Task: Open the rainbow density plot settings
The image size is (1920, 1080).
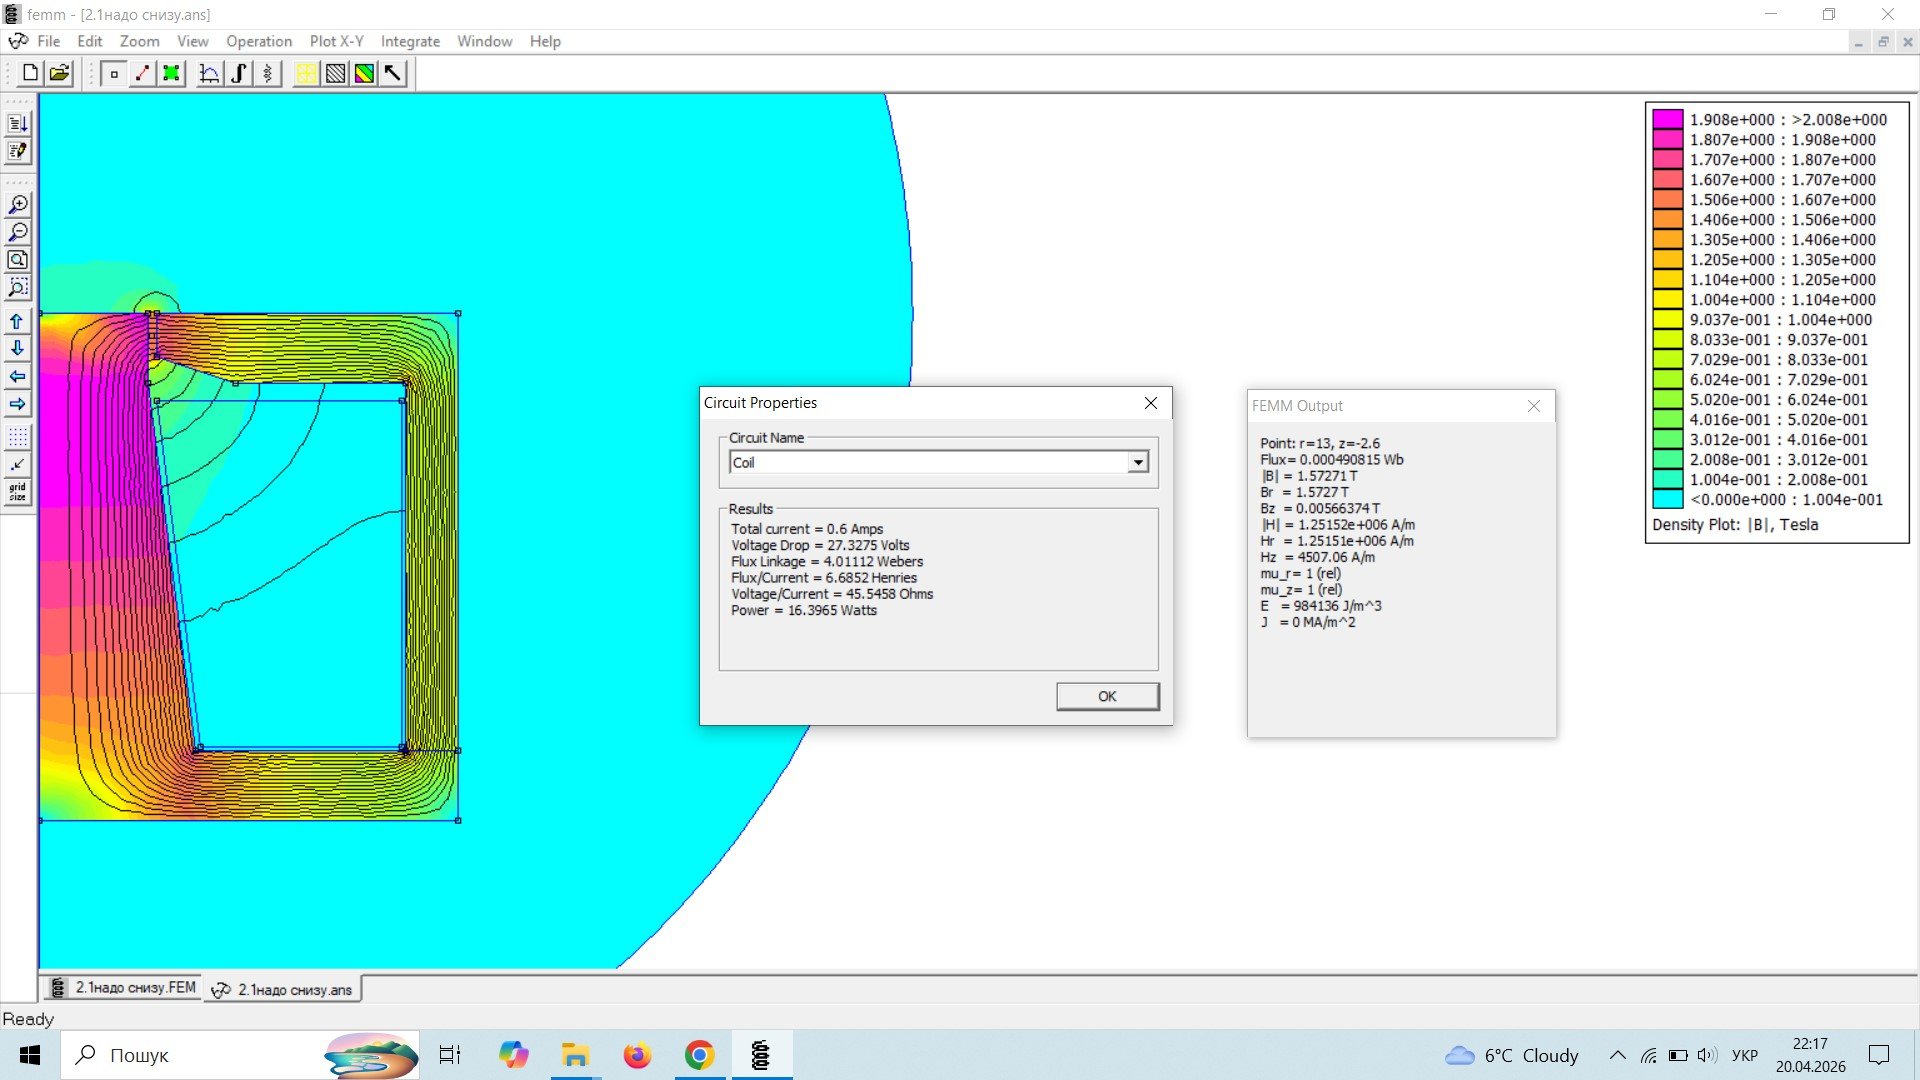Action: [364, 73]
